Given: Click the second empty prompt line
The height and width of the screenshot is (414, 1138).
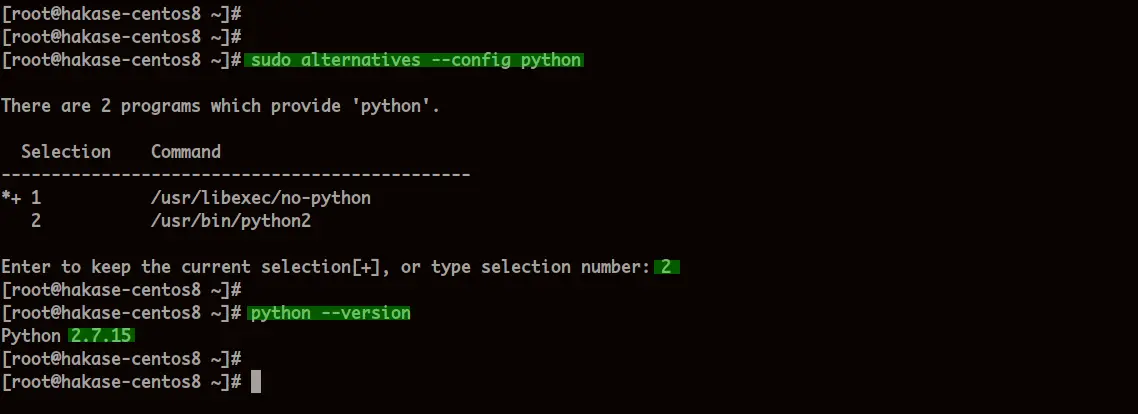Looking at the screenshot, I should click(121, 37).
